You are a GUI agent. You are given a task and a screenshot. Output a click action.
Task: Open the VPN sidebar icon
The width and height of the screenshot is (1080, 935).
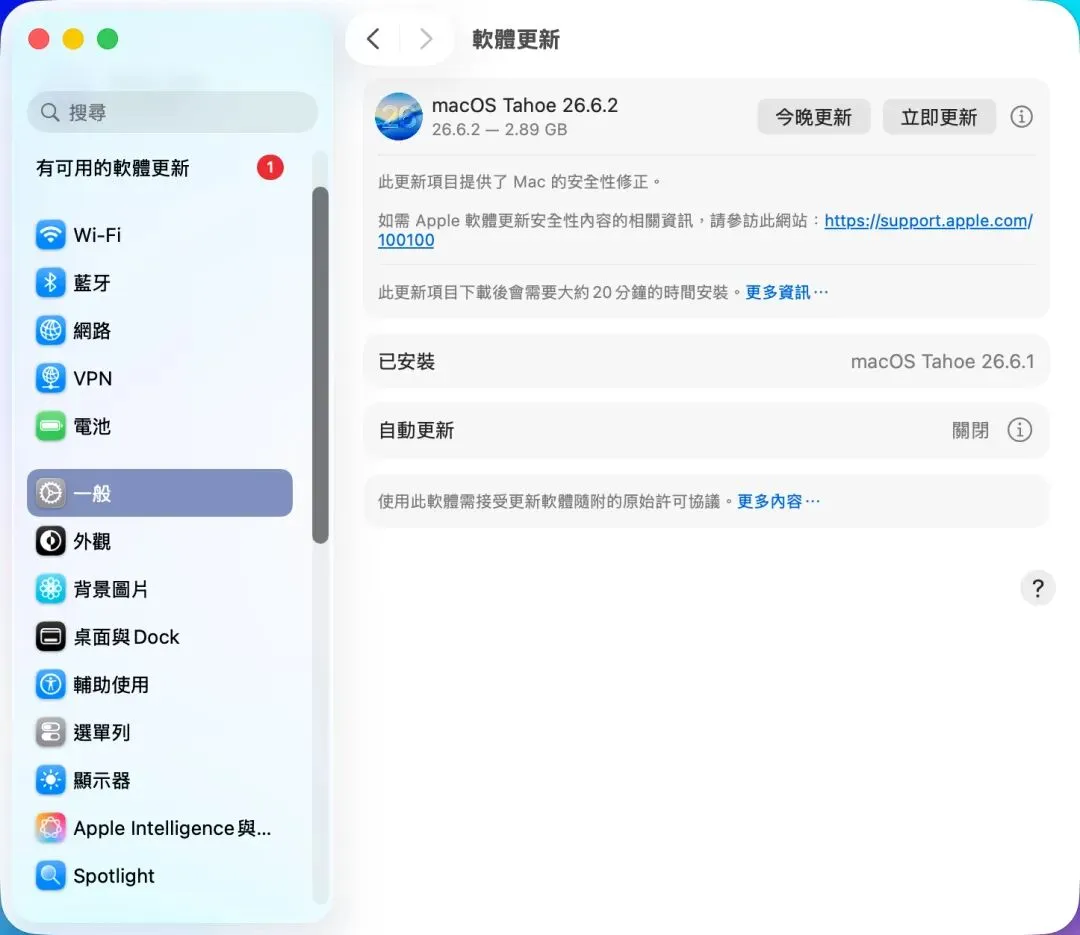(x=50, y=378)
